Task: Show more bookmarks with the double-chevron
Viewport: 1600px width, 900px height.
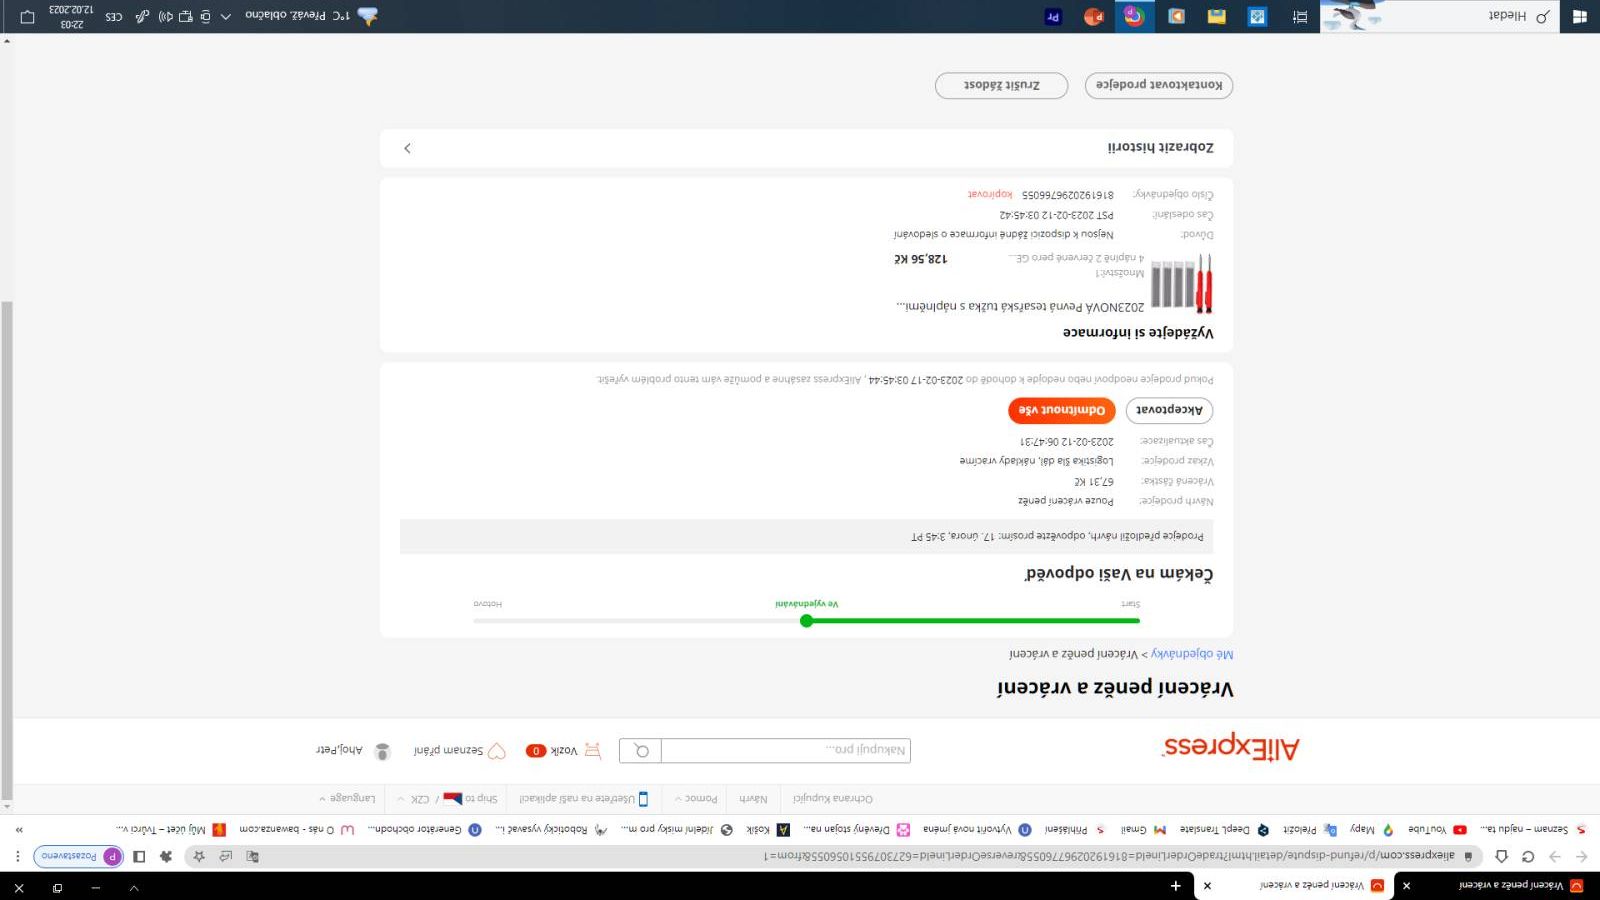Action: [19, 829]
